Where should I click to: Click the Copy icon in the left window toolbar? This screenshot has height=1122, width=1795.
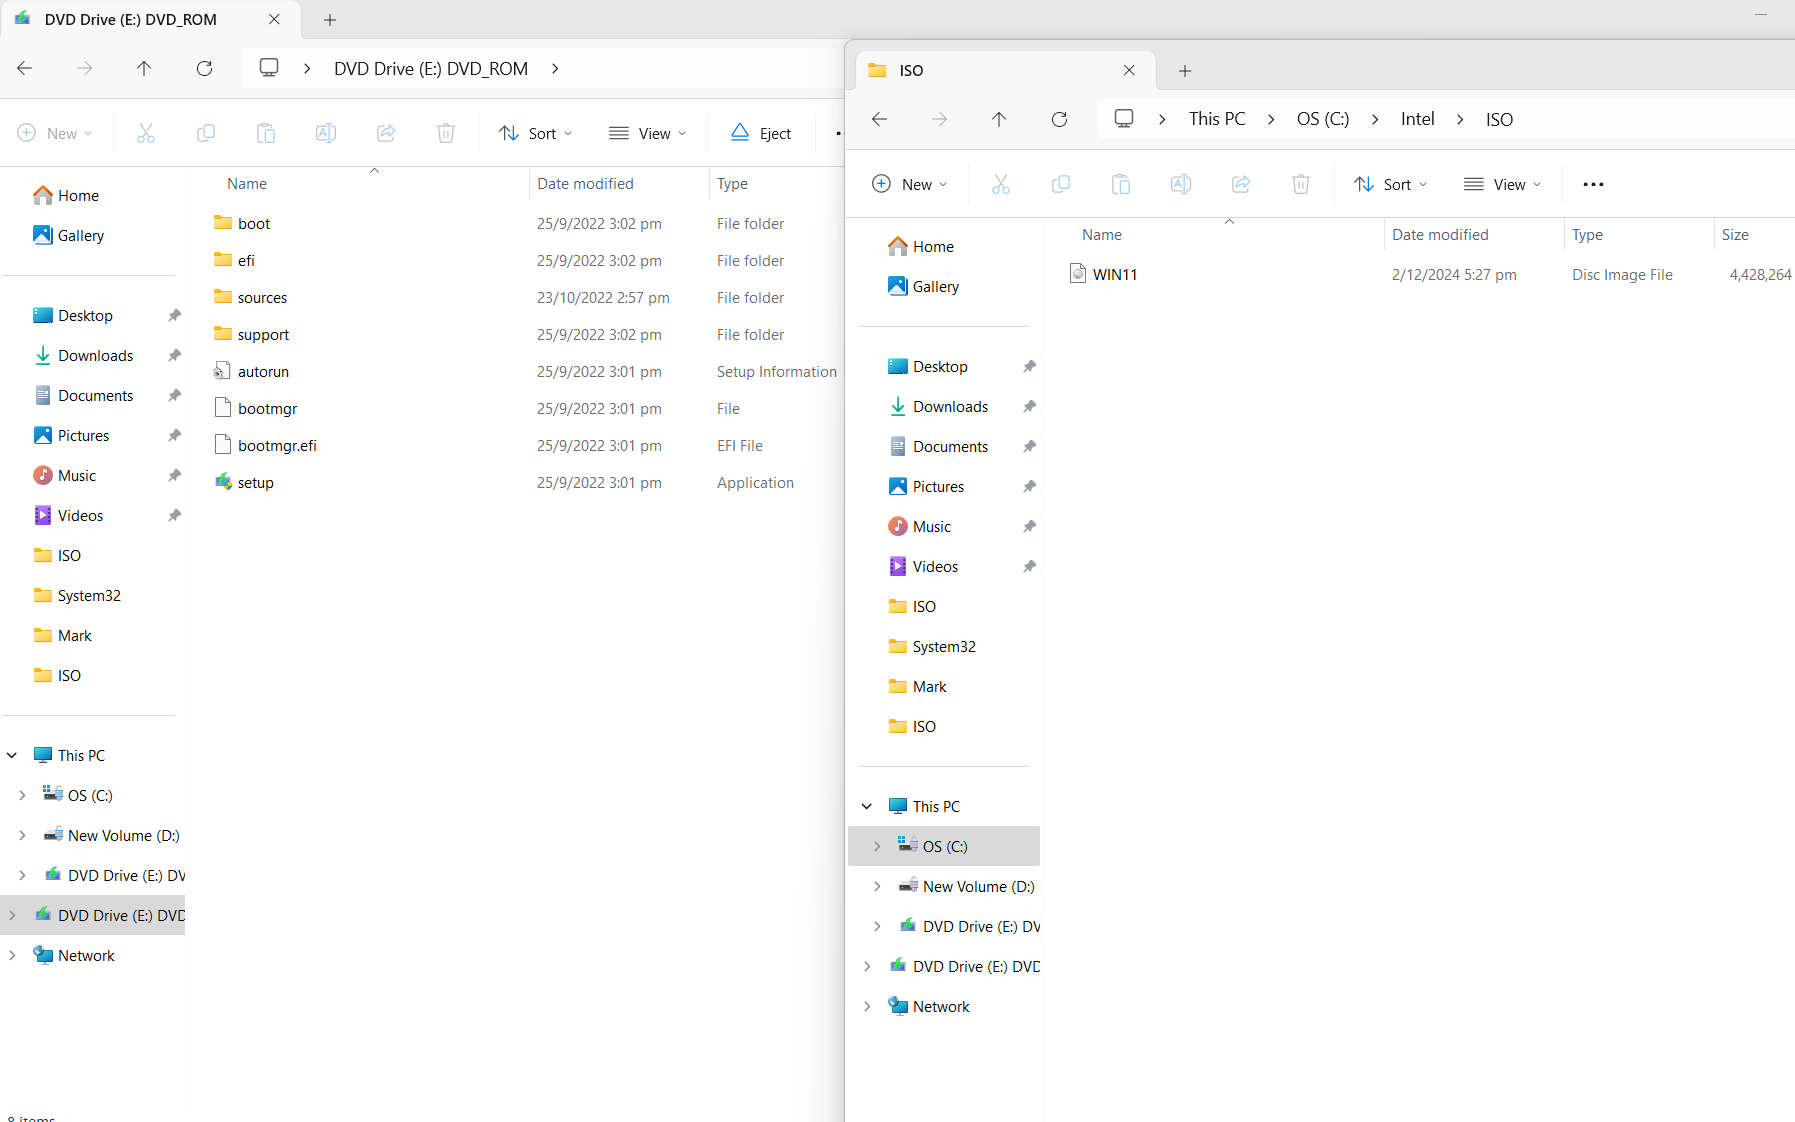[206, 132]
